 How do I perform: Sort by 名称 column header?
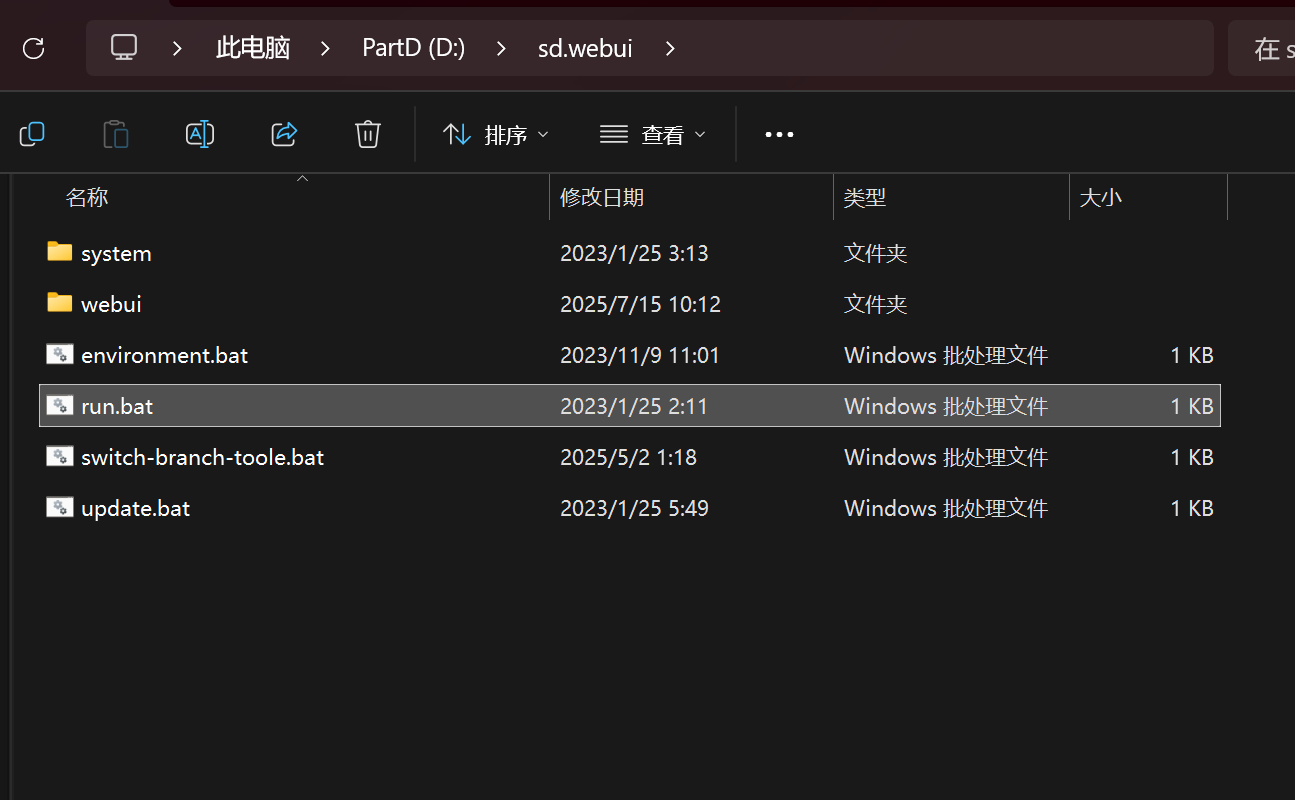coord(87,198)
